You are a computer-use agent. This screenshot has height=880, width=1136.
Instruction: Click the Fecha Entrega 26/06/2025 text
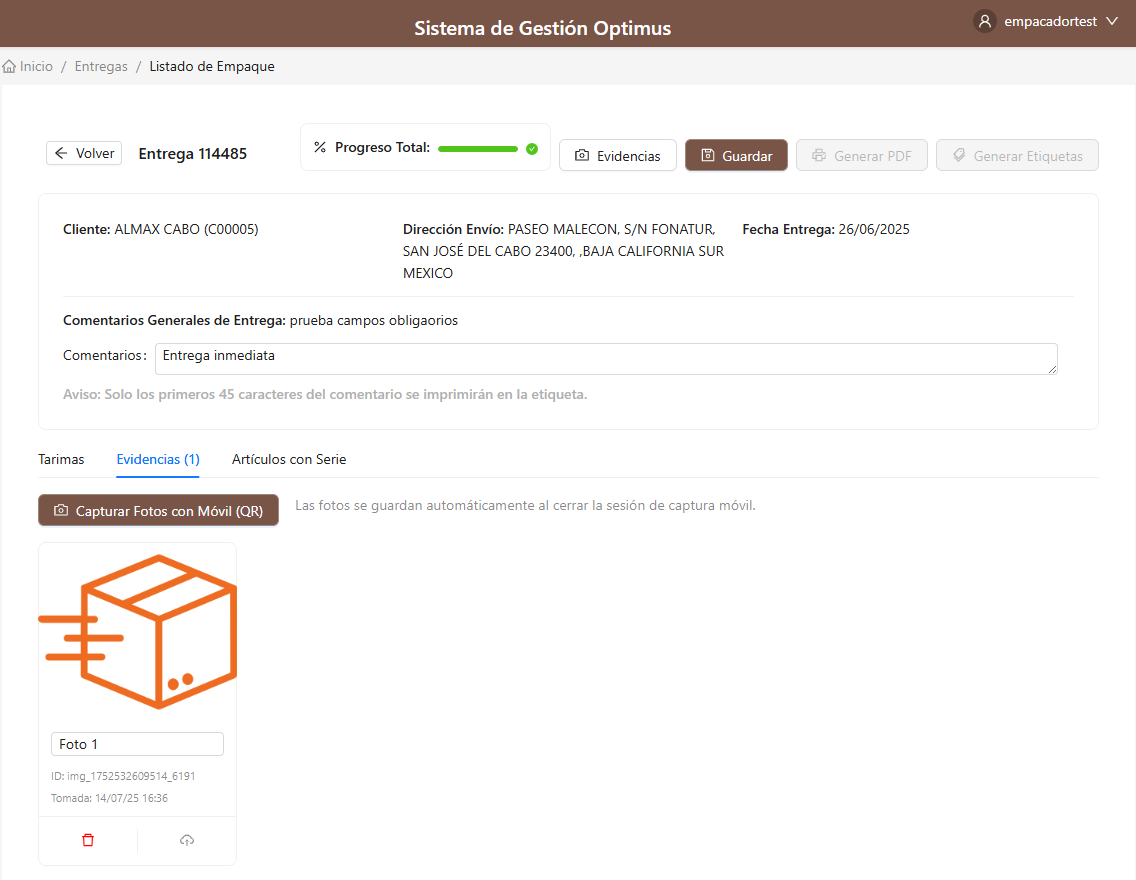pyautogui.click(x=826, y=230)
